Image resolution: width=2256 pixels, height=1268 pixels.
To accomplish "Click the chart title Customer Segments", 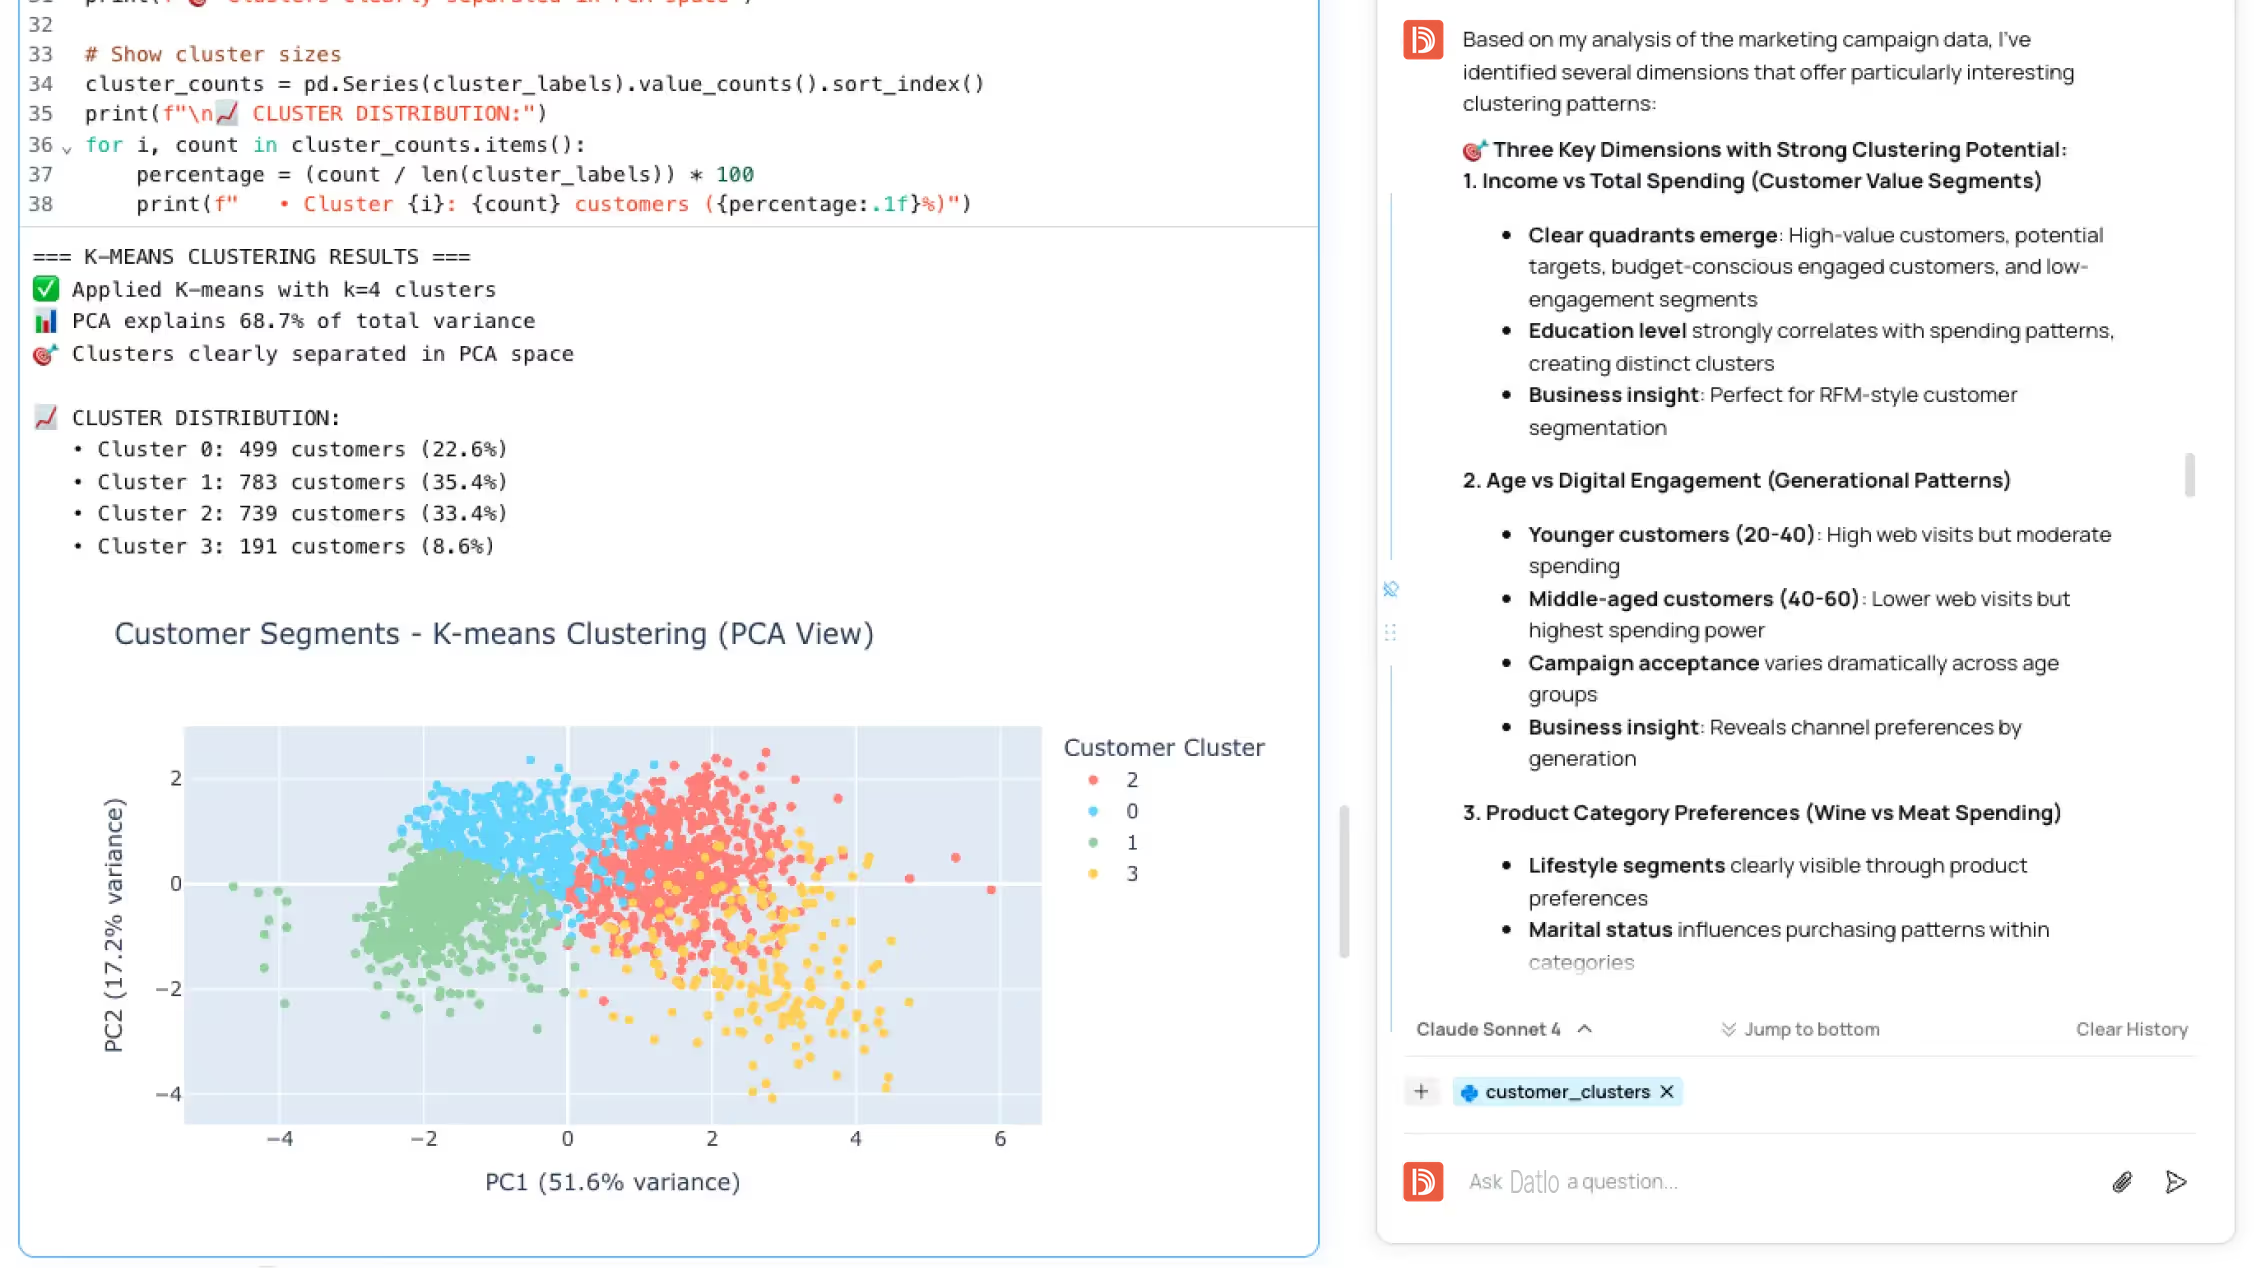I will point(494,634).
